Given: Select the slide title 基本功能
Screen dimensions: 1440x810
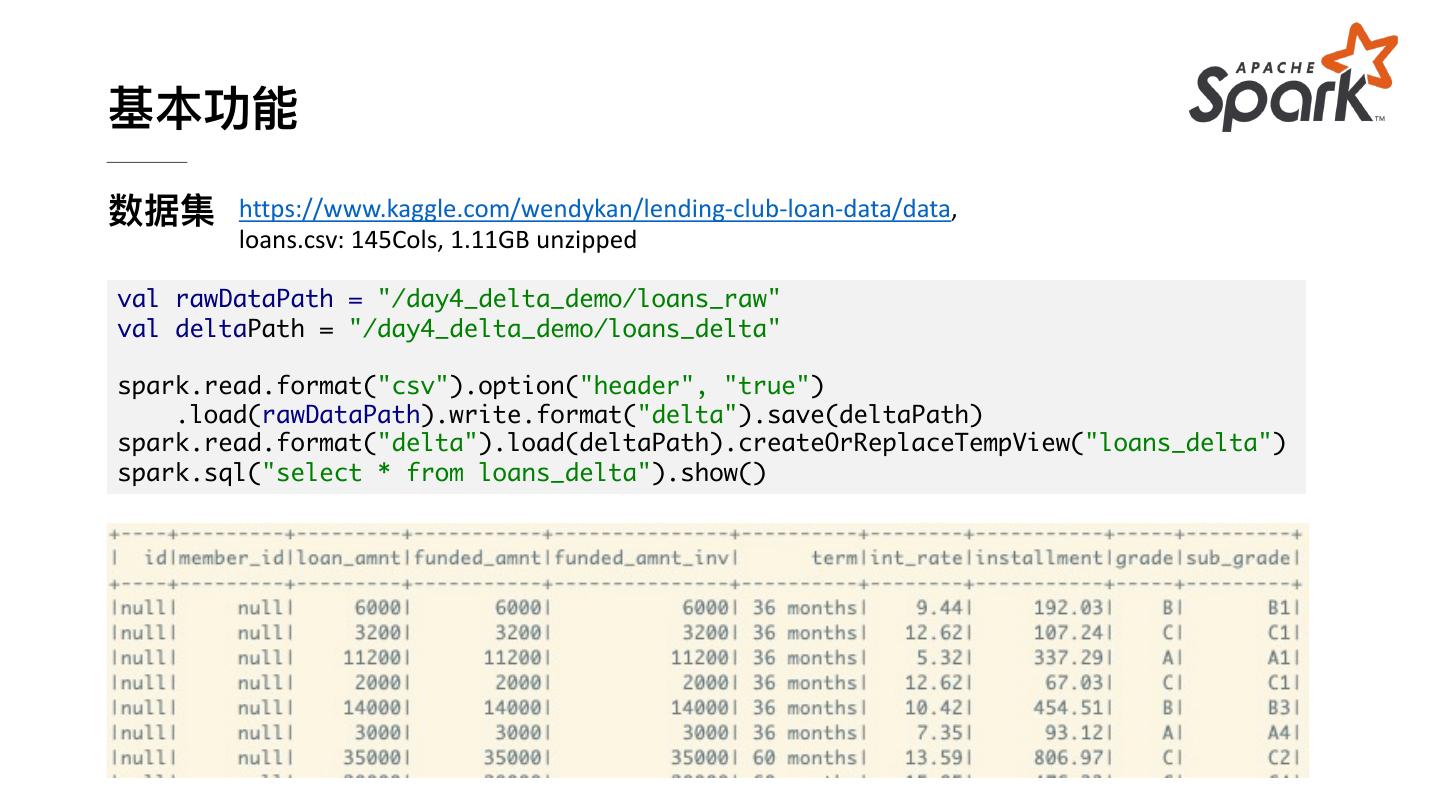Looking at the screenshot, I should coord(203,108).
